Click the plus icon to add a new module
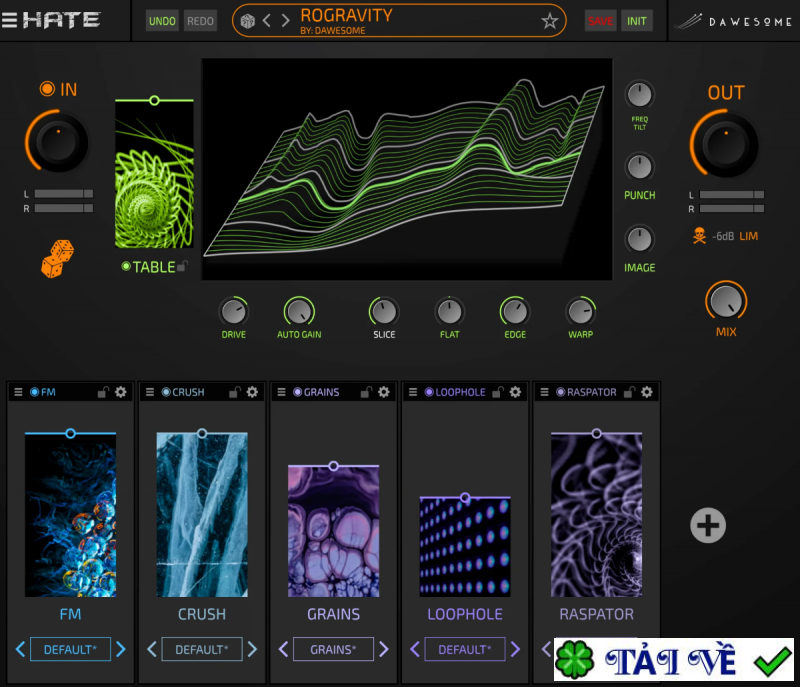Viewport: 800px width, 687px height. coord(707,524)
